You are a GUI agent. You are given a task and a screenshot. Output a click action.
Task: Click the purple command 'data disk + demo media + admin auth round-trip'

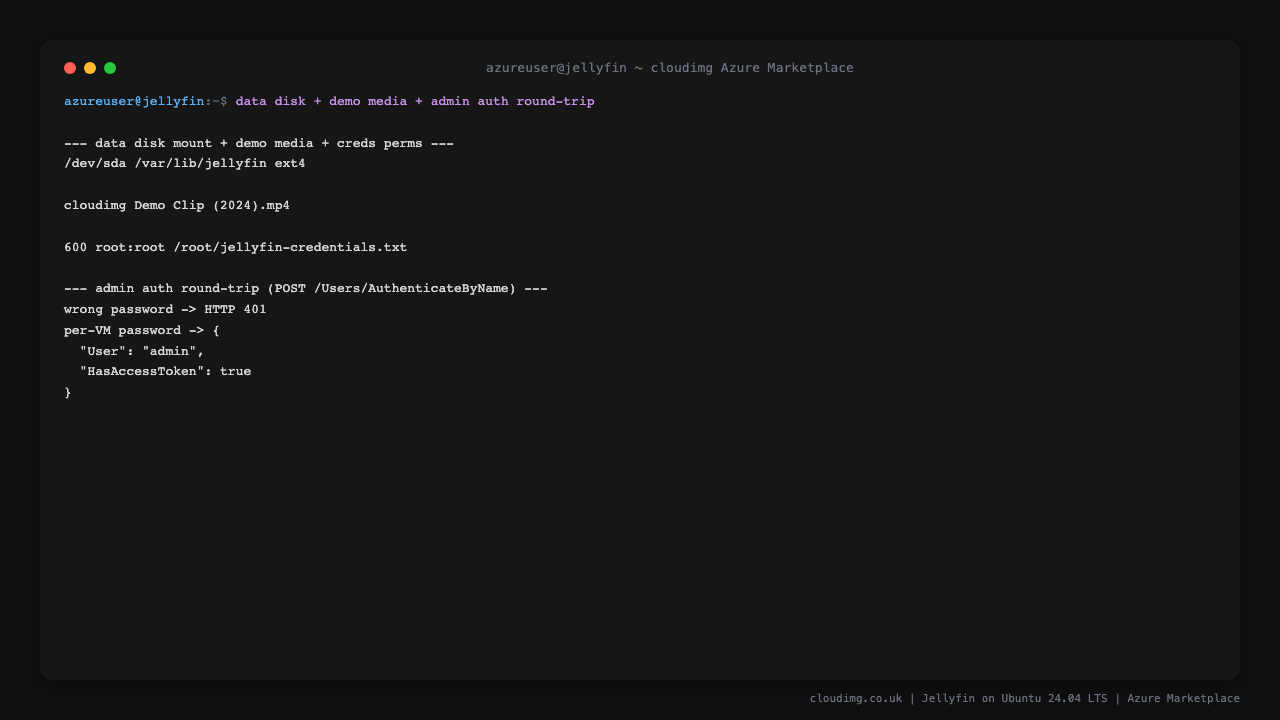415,101
